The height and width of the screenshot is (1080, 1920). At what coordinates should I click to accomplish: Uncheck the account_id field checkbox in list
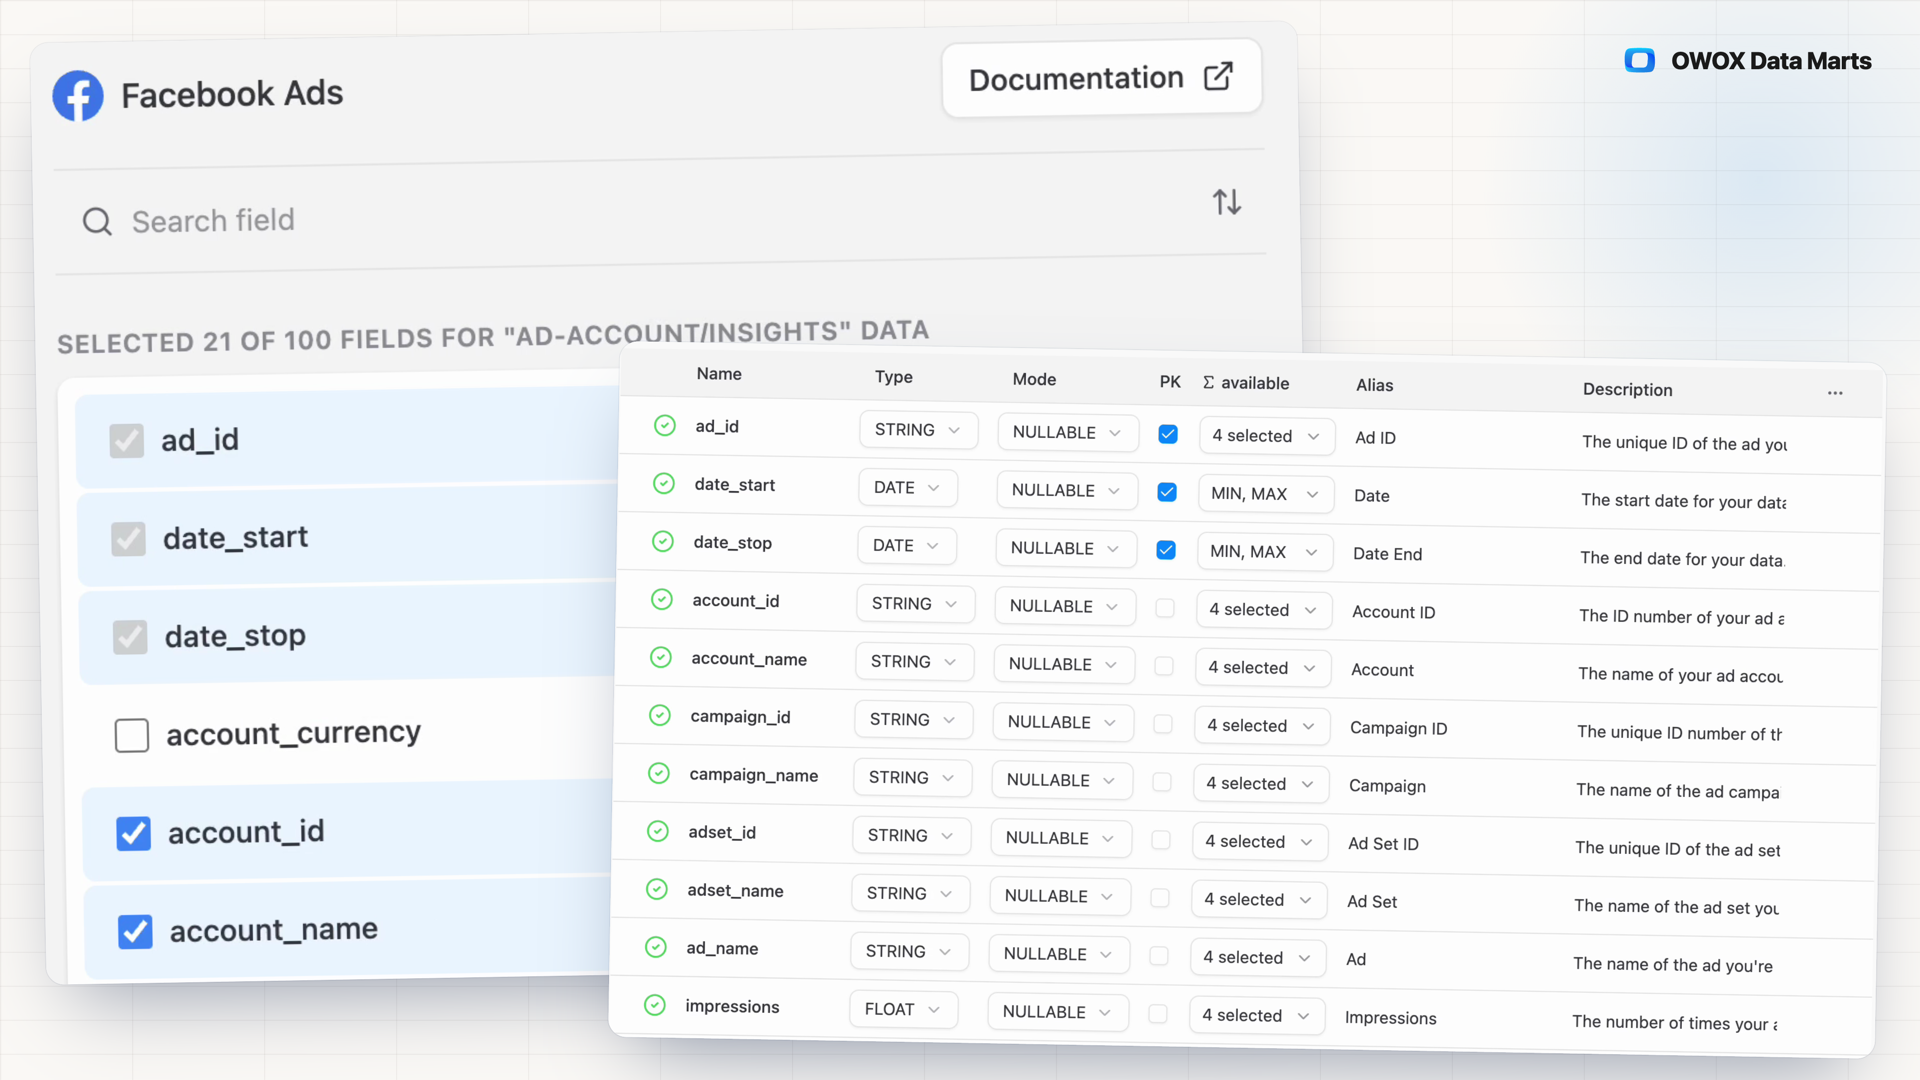134,834
